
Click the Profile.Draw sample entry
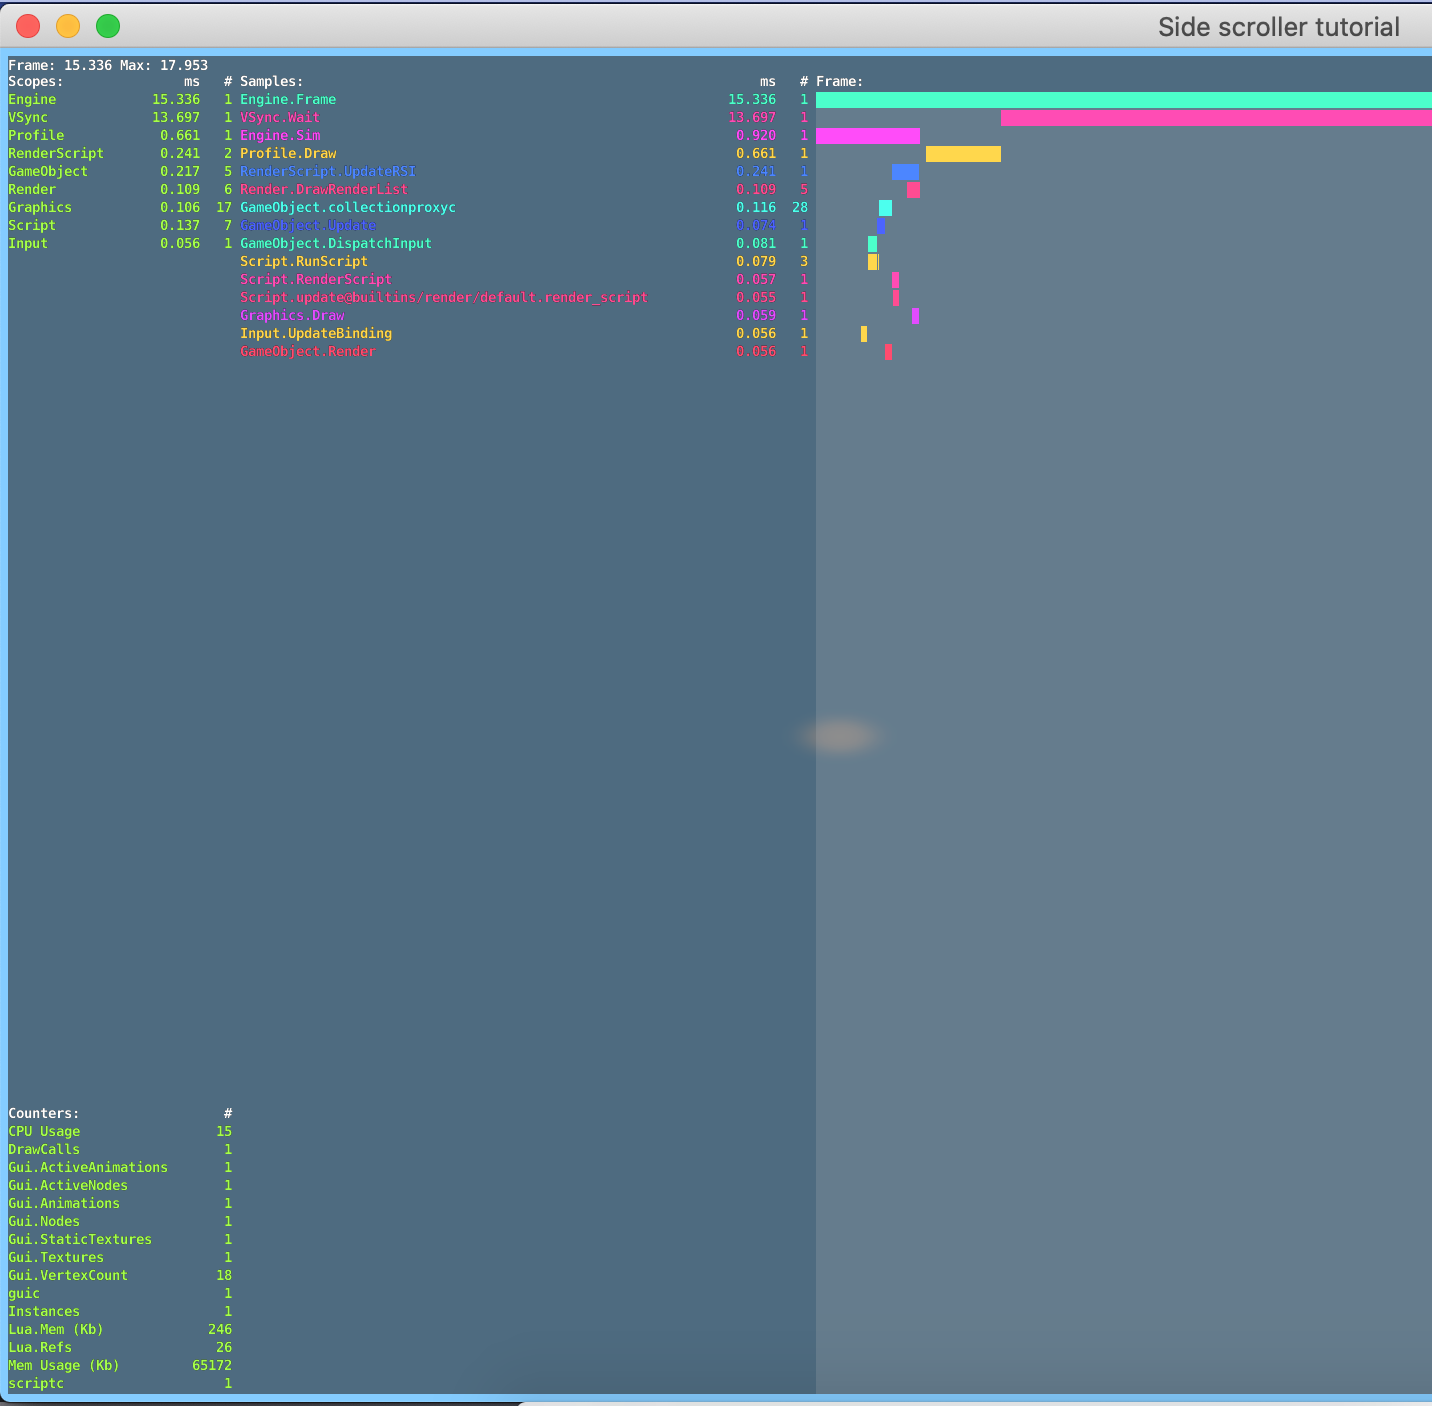[287, 153]
